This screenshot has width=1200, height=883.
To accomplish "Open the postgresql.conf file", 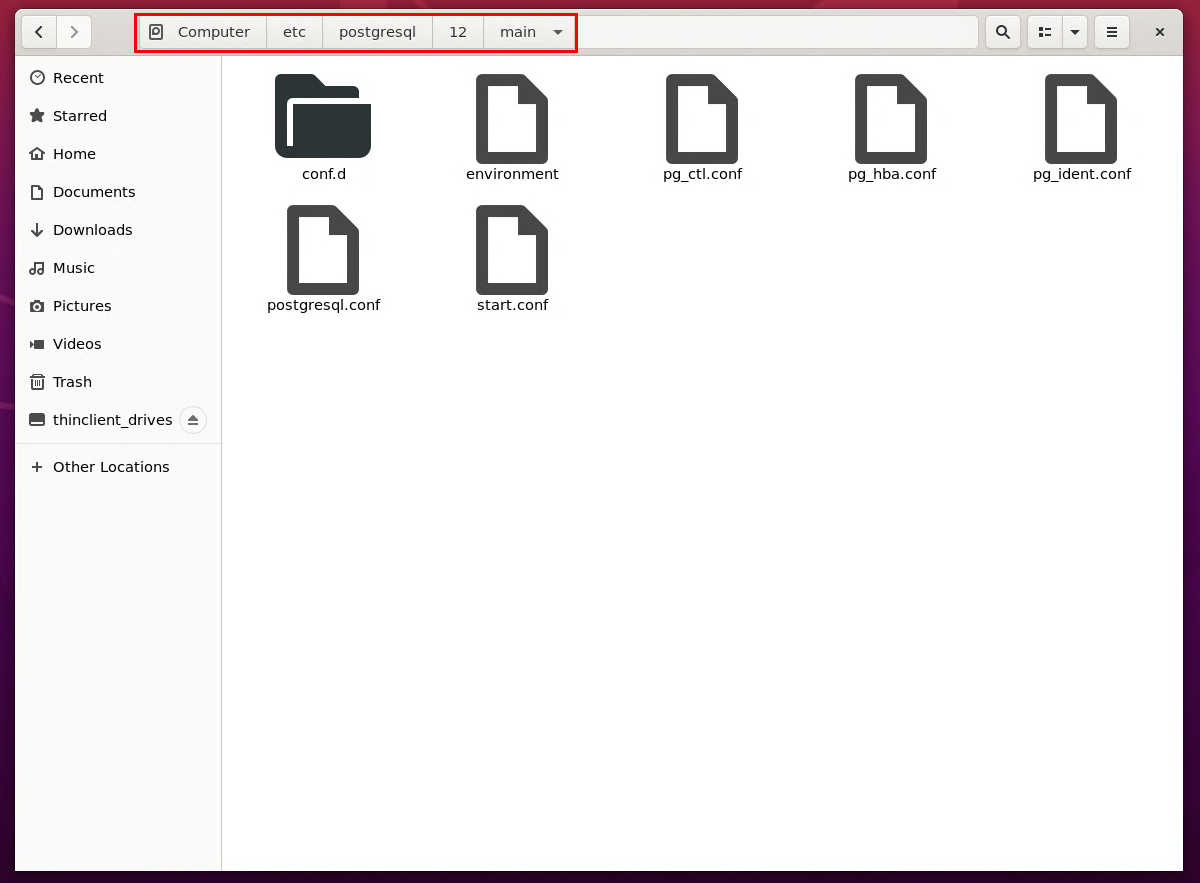I will pos(323,248).
